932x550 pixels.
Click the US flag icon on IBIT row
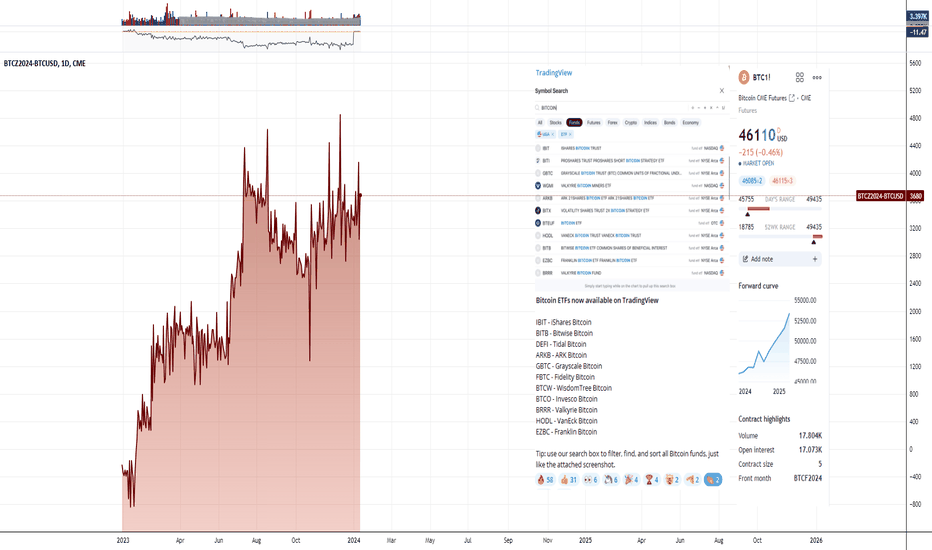(x=722, y=148)
